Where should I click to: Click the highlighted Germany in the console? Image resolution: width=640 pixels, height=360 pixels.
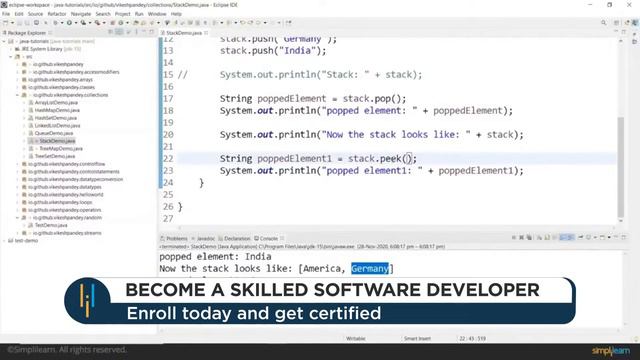pos(370,269)
